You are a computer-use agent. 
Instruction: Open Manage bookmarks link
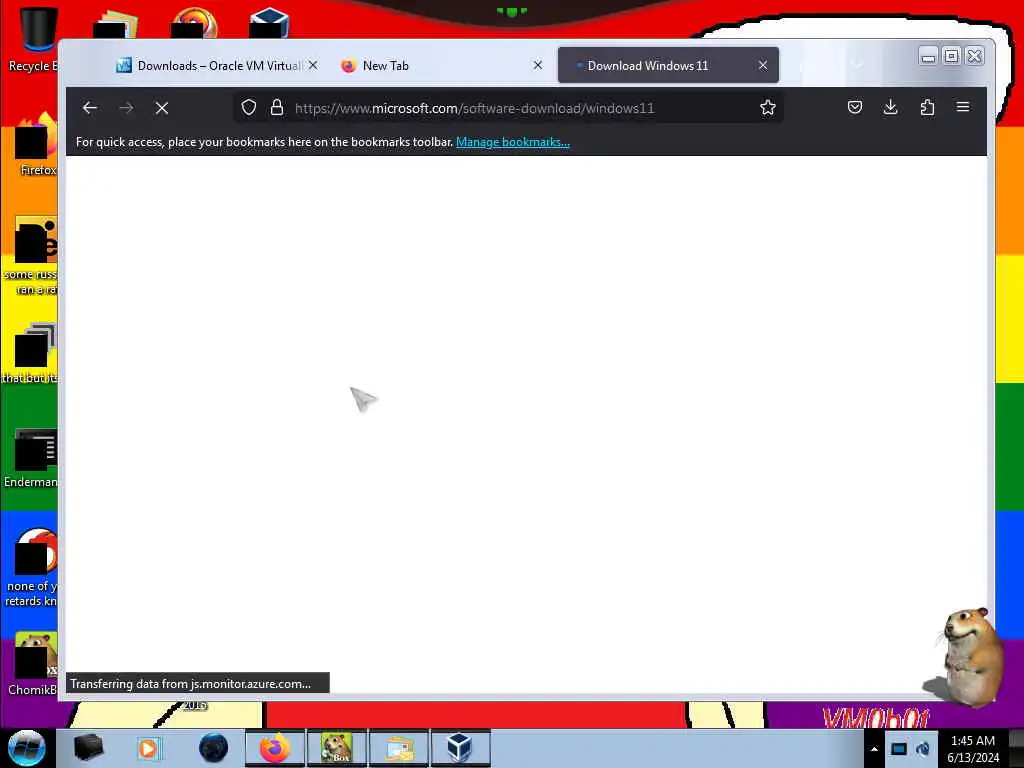pos(513,142)
